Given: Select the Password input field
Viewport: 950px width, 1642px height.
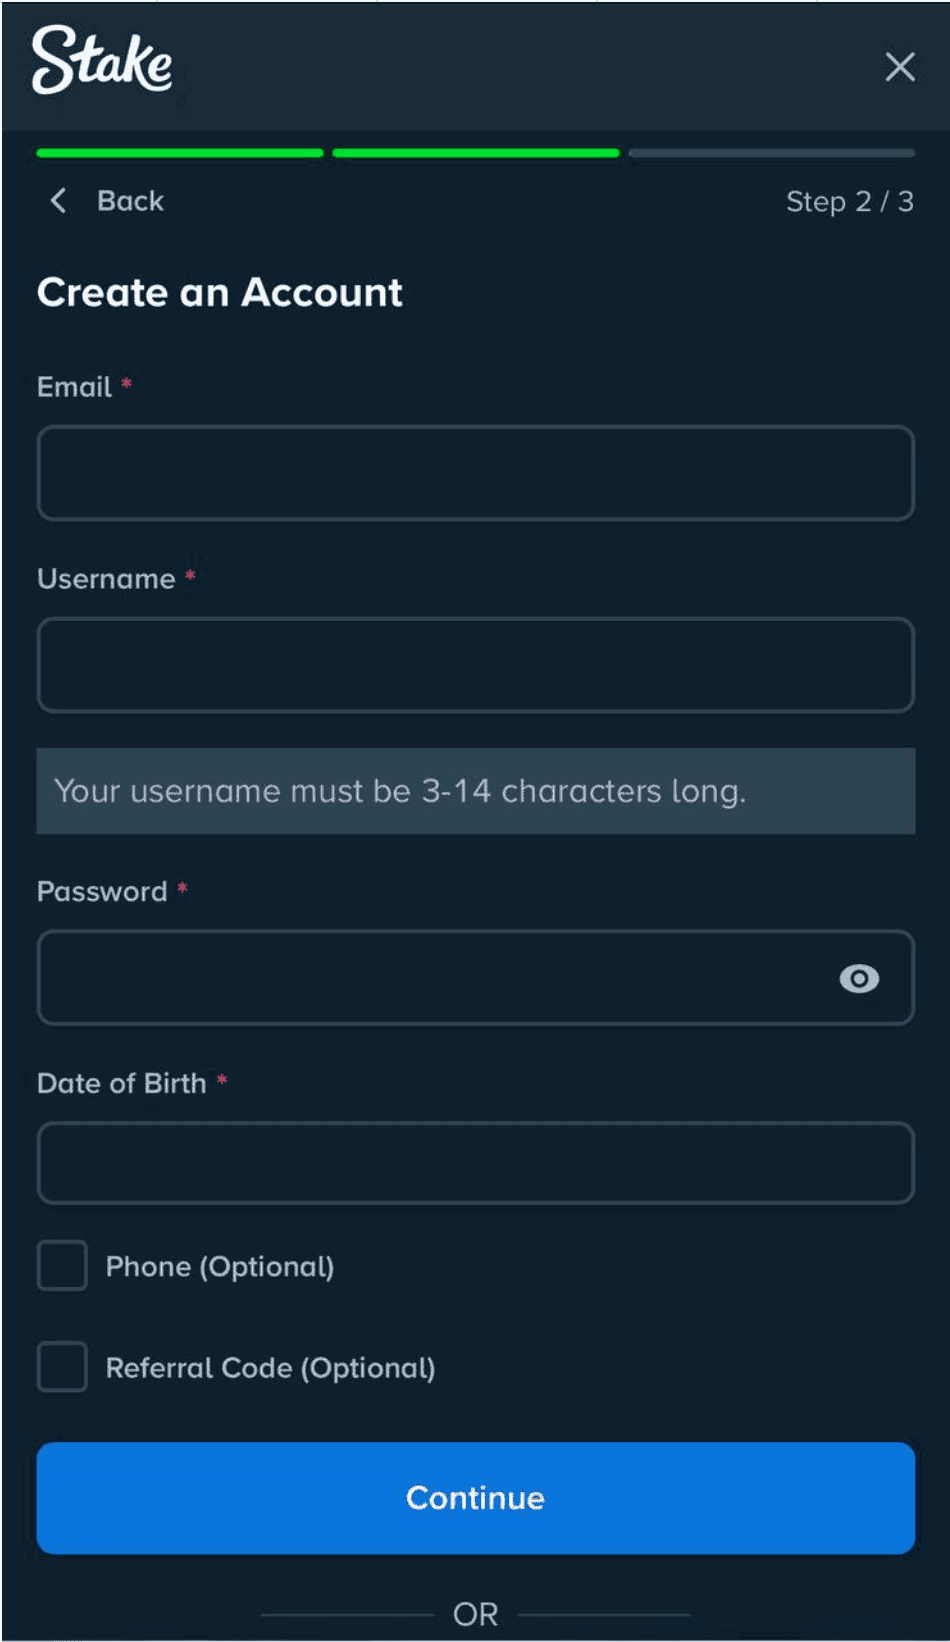Looking at the screenshot, I should click(430, 978).
